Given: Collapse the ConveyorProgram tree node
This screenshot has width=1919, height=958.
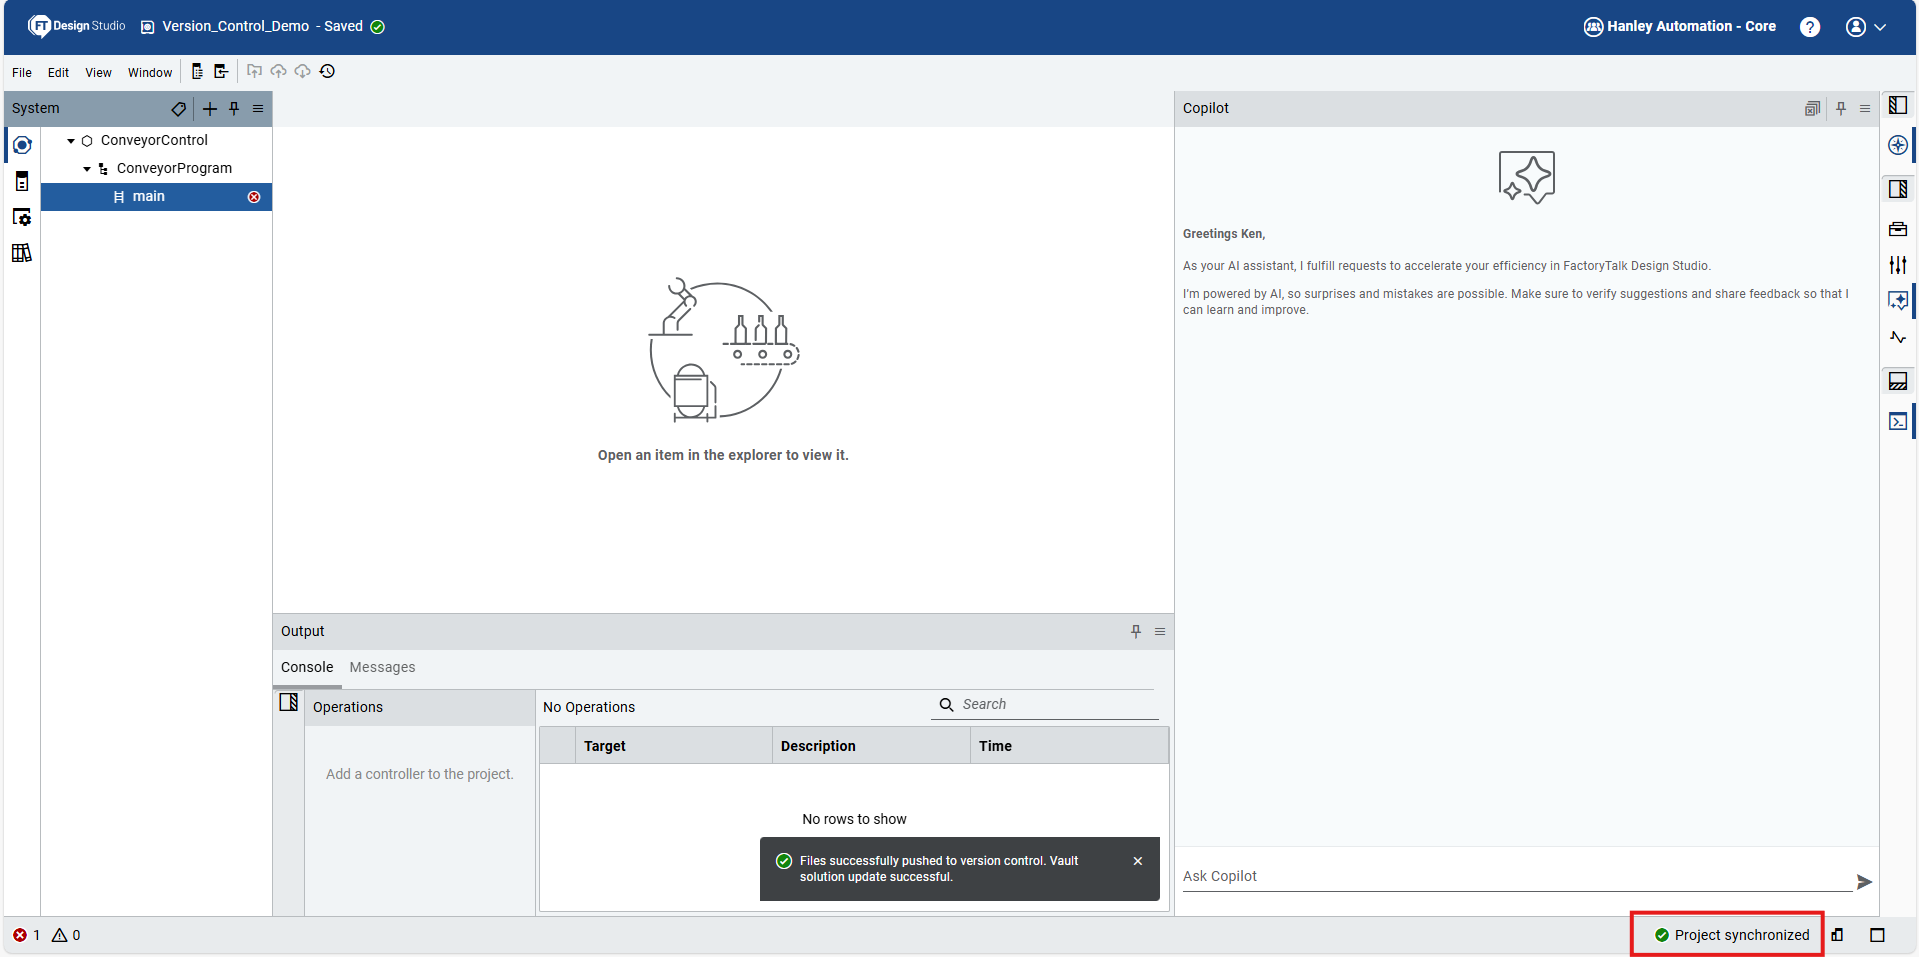Looking at the screenshot, I should (87, 169).
